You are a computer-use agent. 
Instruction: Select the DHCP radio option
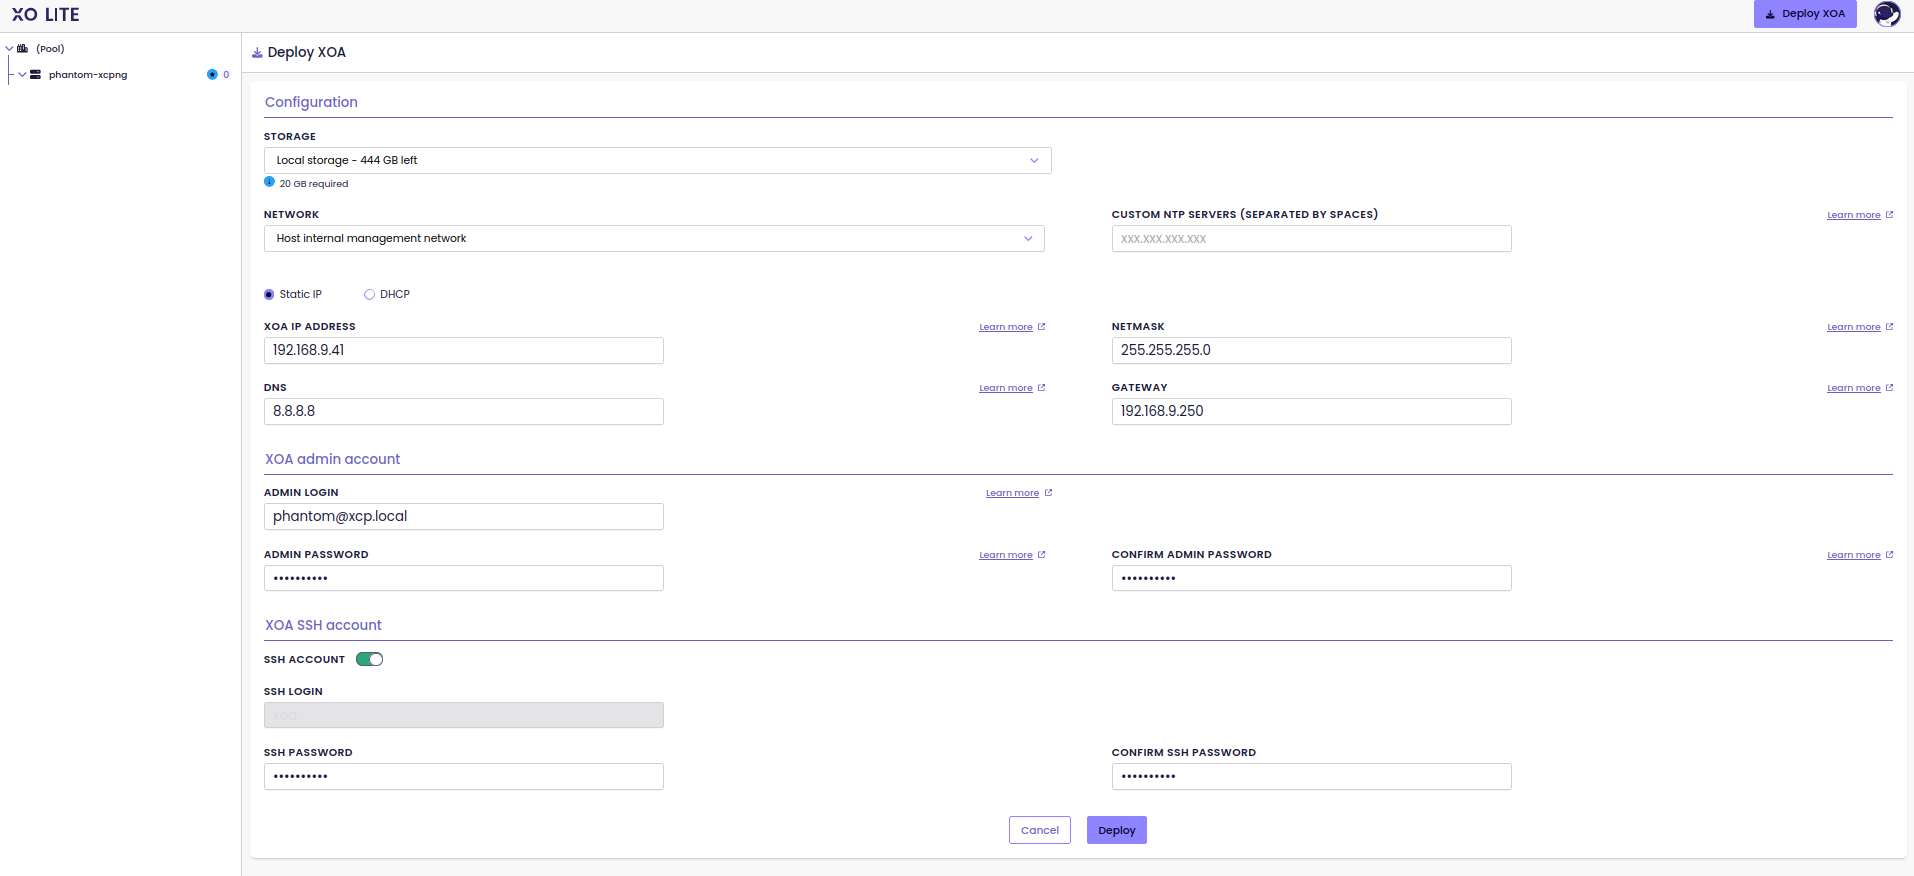click(370, 295)
